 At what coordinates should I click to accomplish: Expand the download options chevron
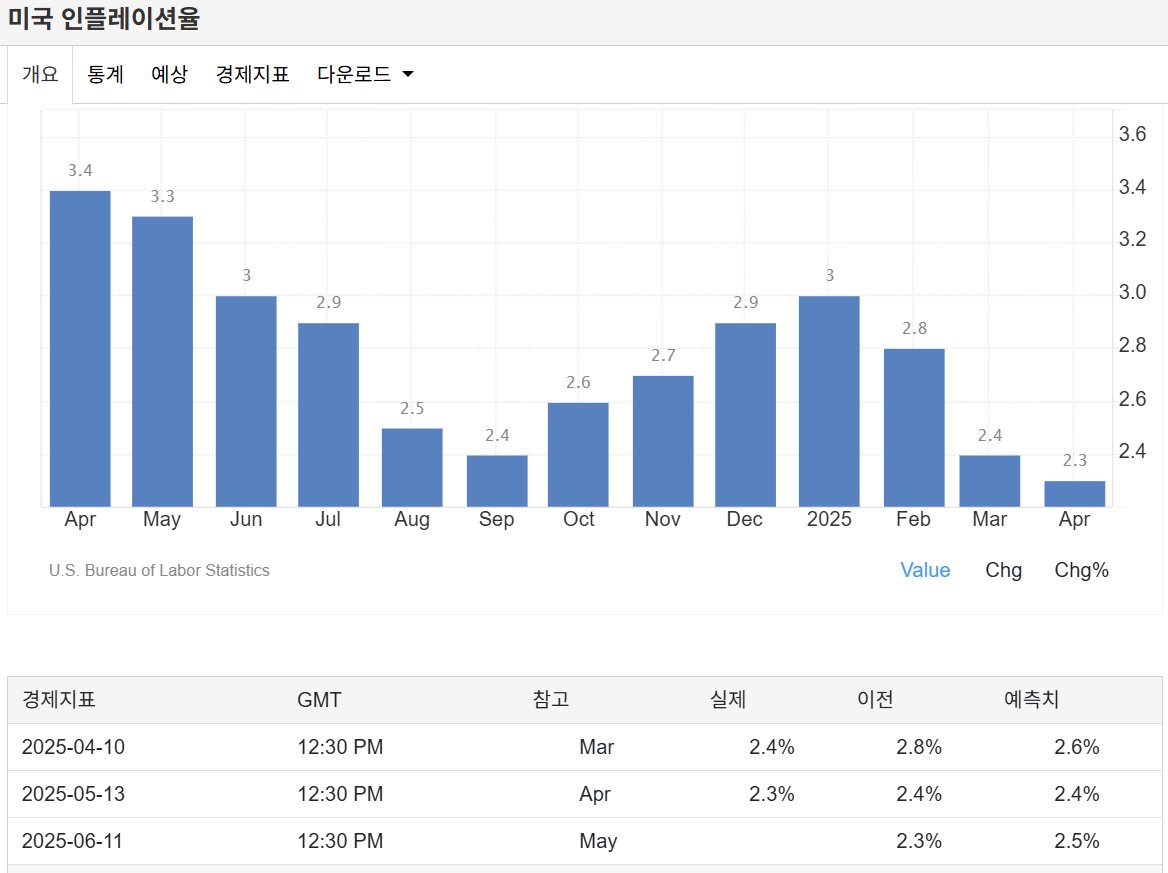[406, 74]
